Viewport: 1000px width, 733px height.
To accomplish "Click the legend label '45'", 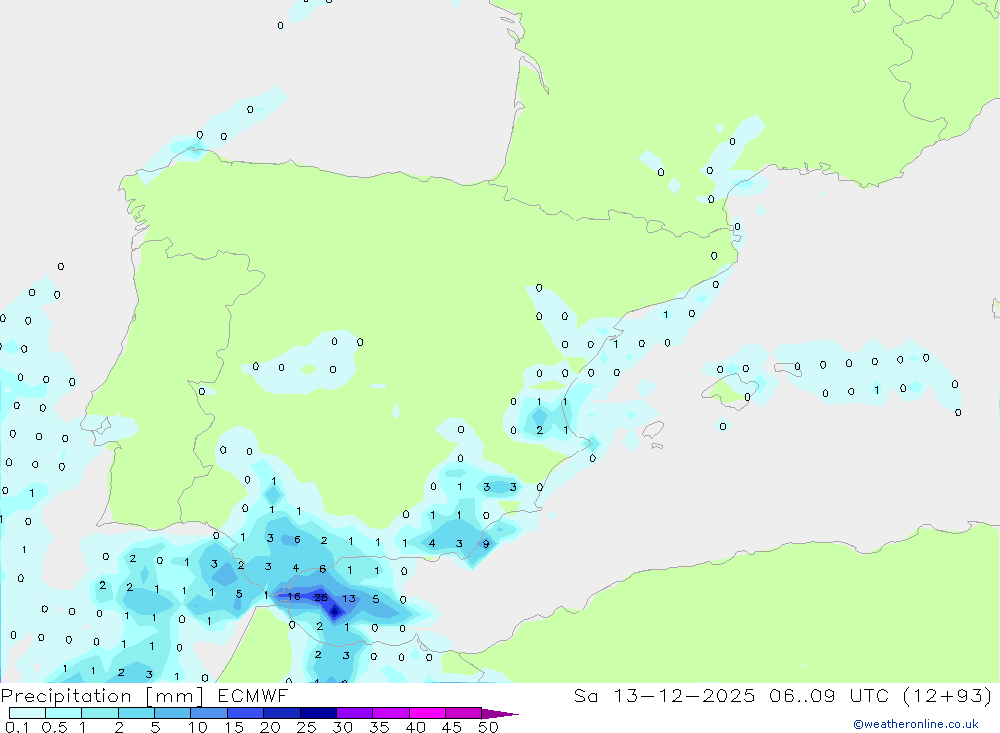I will click(x=452, y=727).
